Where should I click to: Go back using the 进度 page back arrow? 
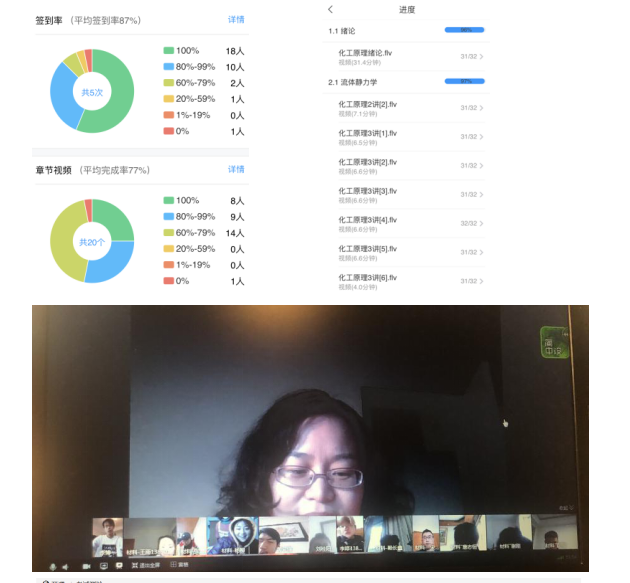coord(331,9)
